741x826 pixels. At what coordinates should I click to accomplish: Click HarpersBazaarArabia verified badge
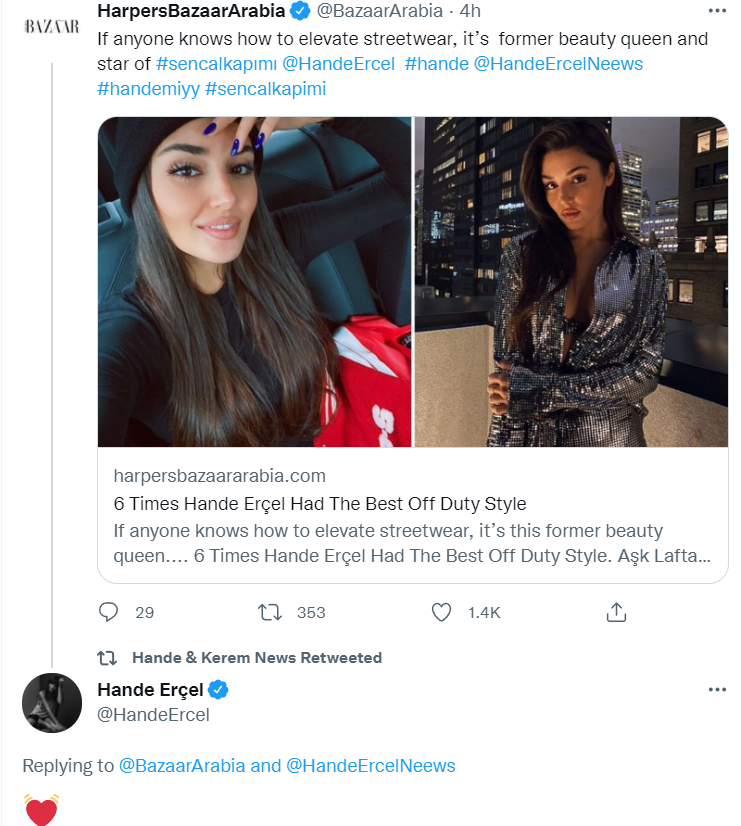tap(299, 13)
